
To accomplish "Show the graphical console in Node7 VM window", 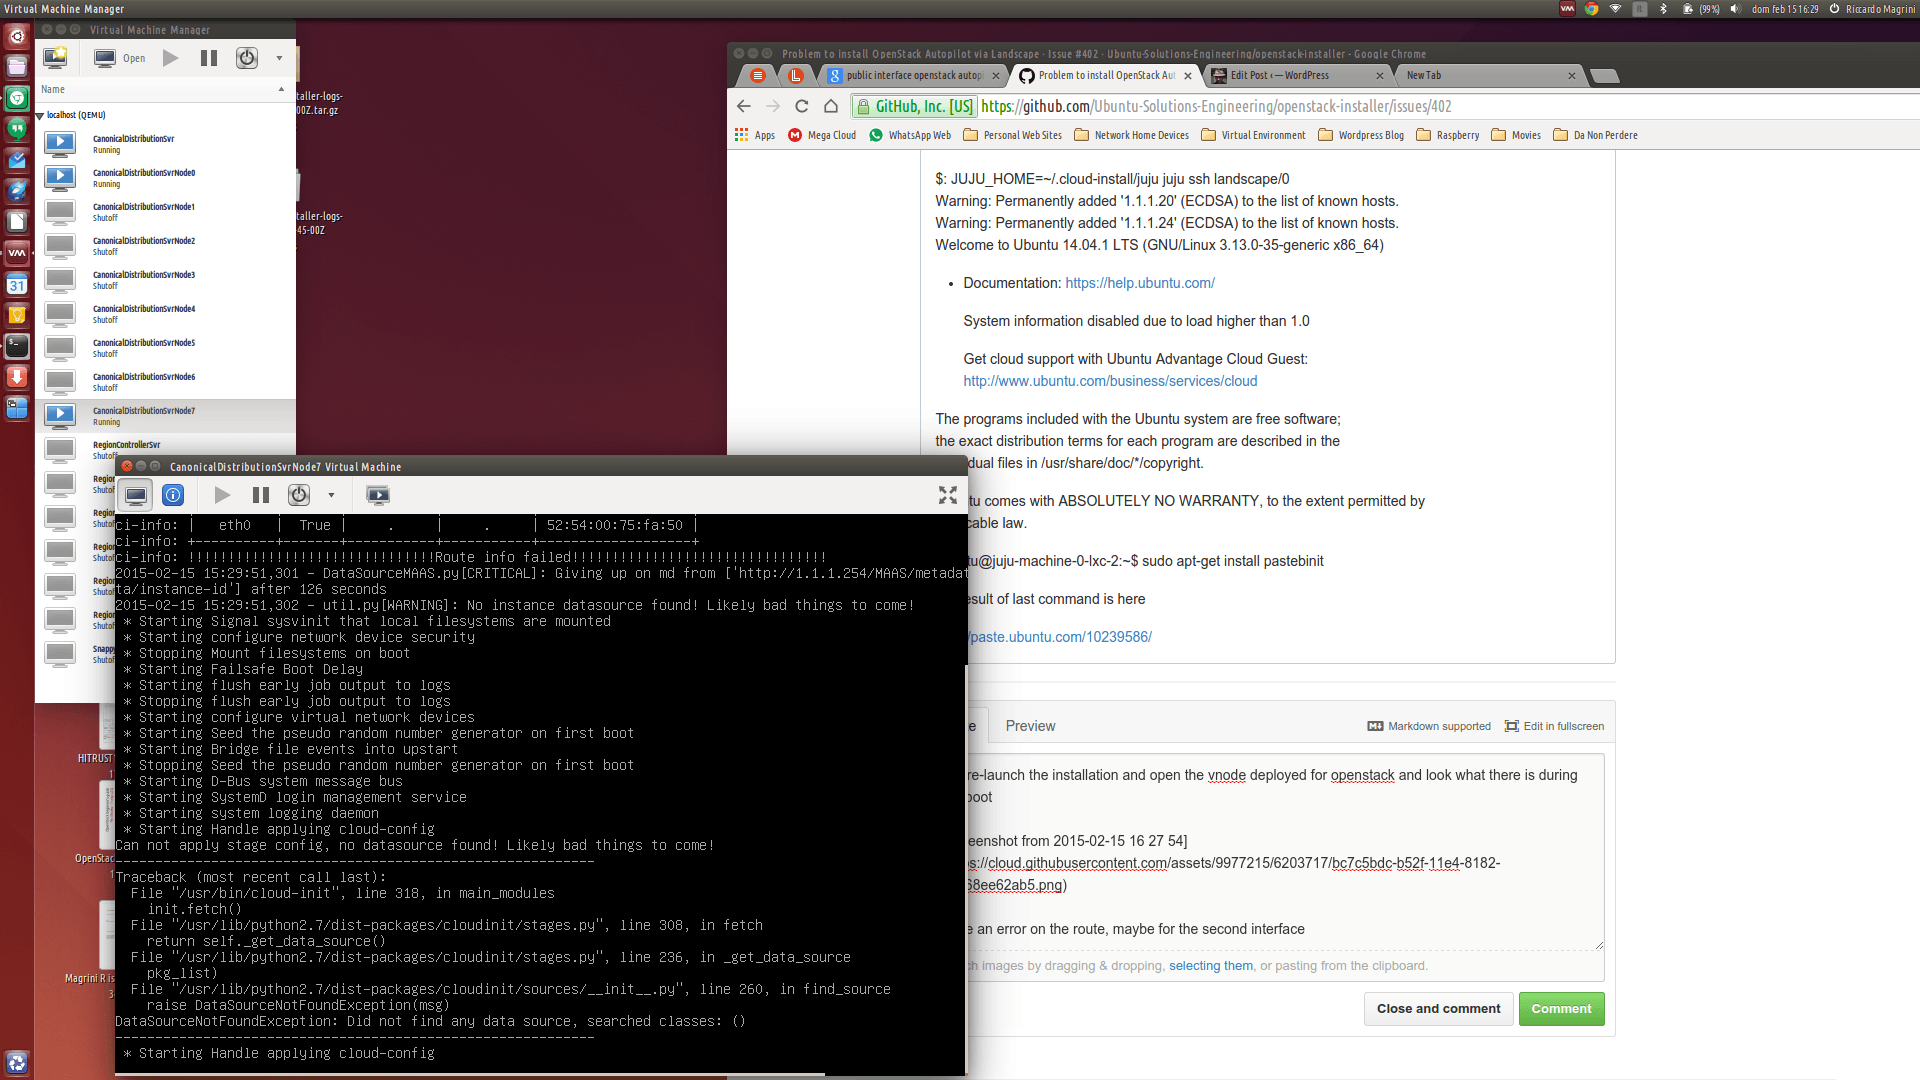I will coord(136,495).
